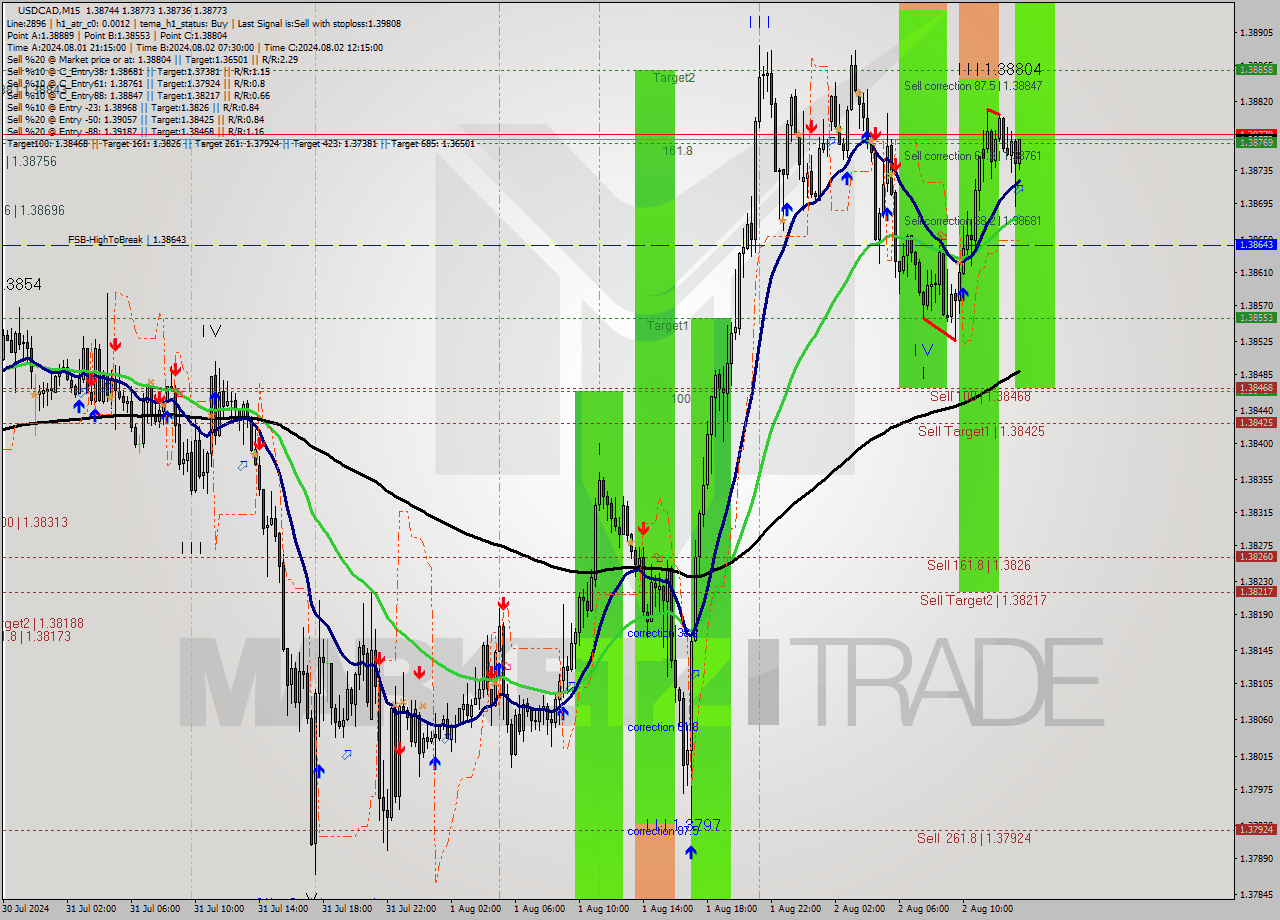The image size is (1280, 920).
Task: Click the red 1.38260 price axis tag
Action: coord(1256,557)
